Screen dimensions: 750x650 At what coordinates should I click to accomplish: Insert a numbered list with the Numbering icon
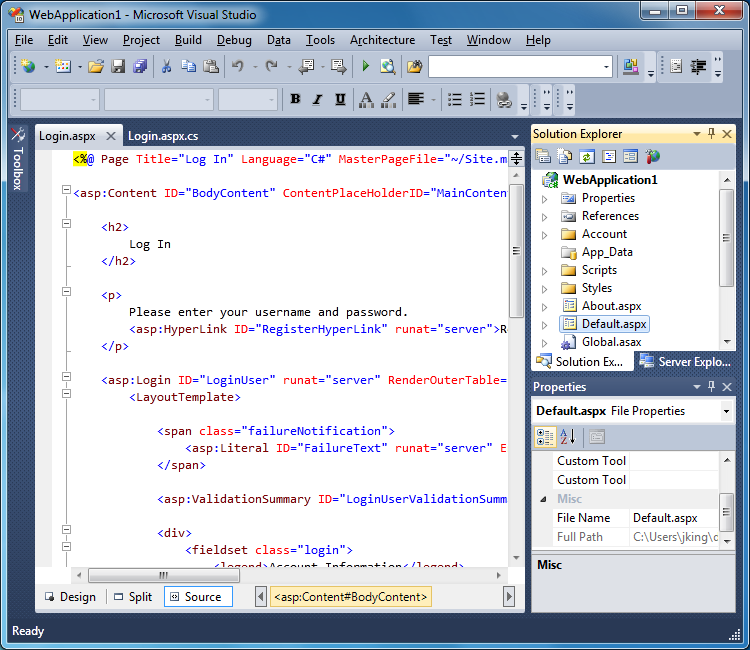pos(477,99)
